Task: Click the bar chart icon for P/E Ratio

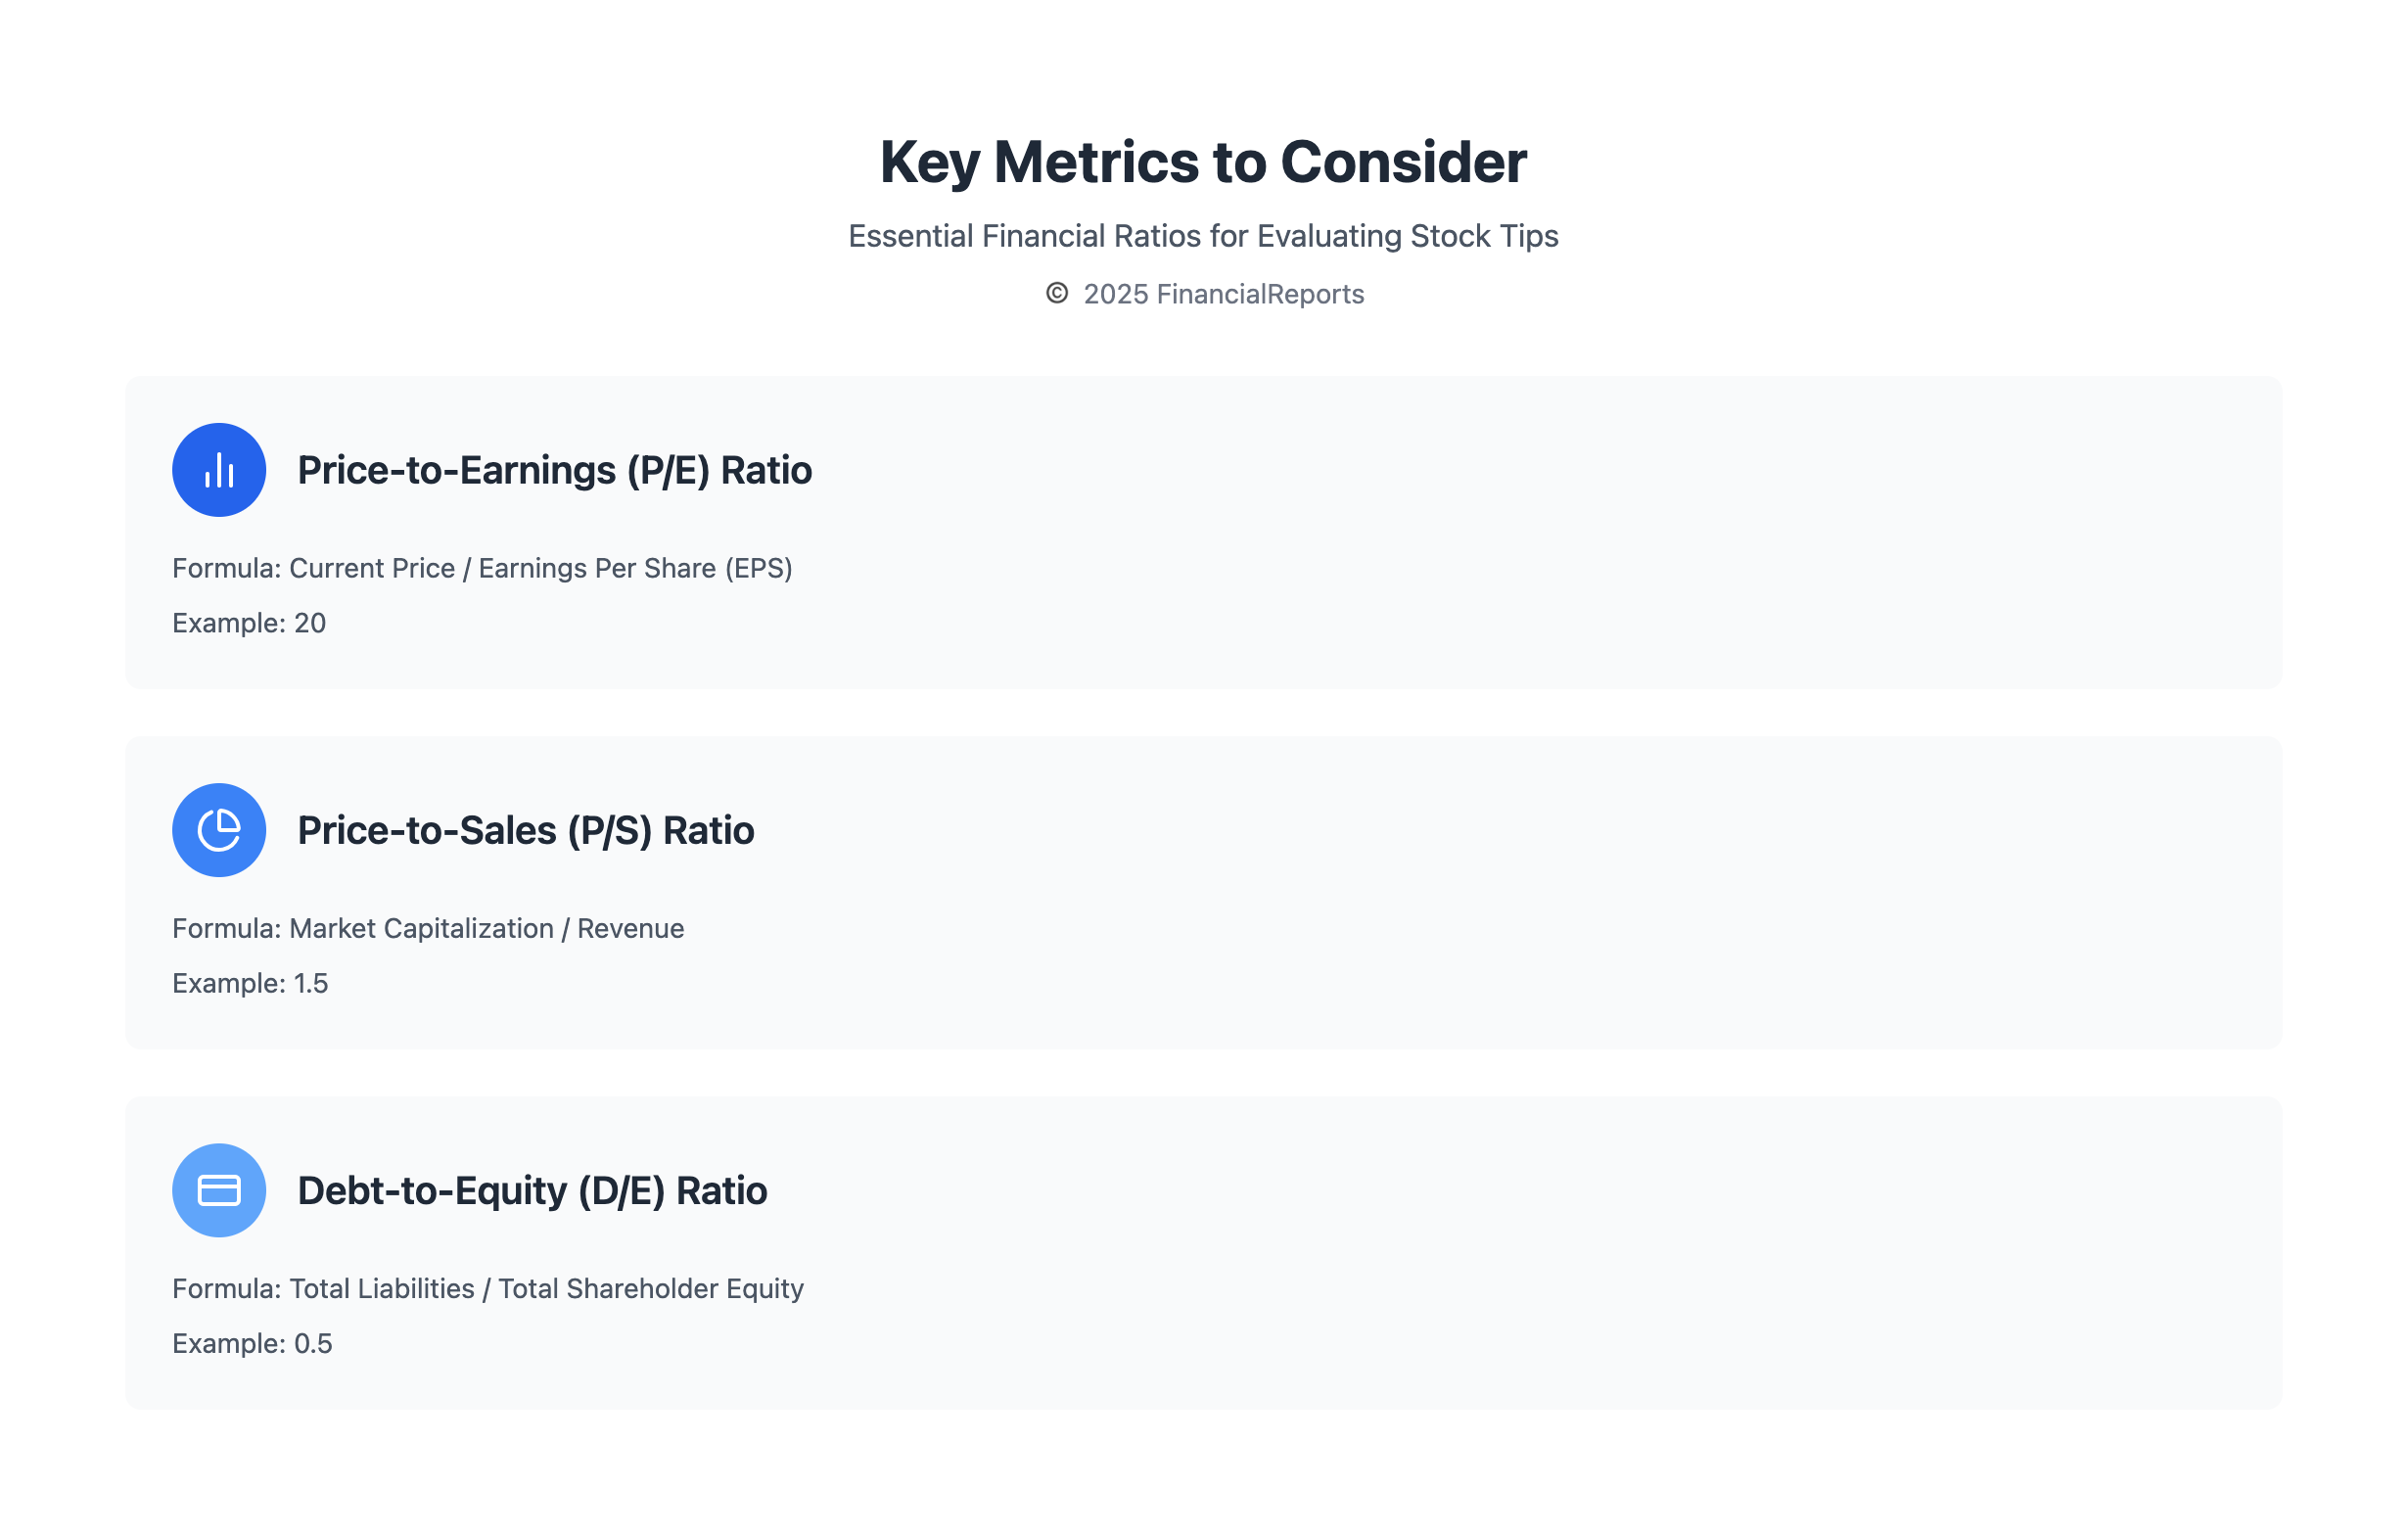Action: [x=219, y=470]
